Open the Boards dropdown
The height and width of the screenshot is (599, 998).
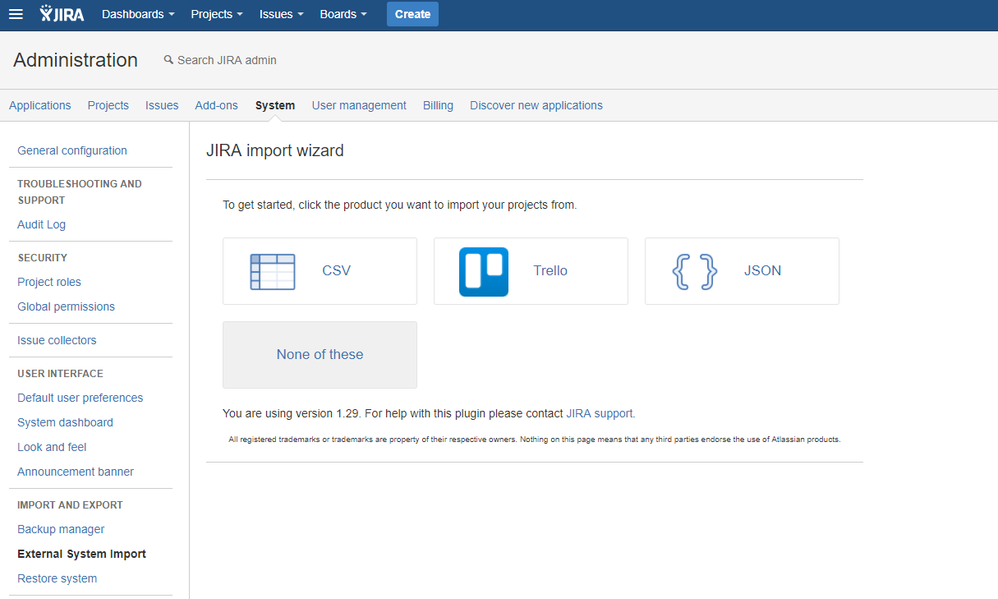pyautogui.click(x=343, y=14)
